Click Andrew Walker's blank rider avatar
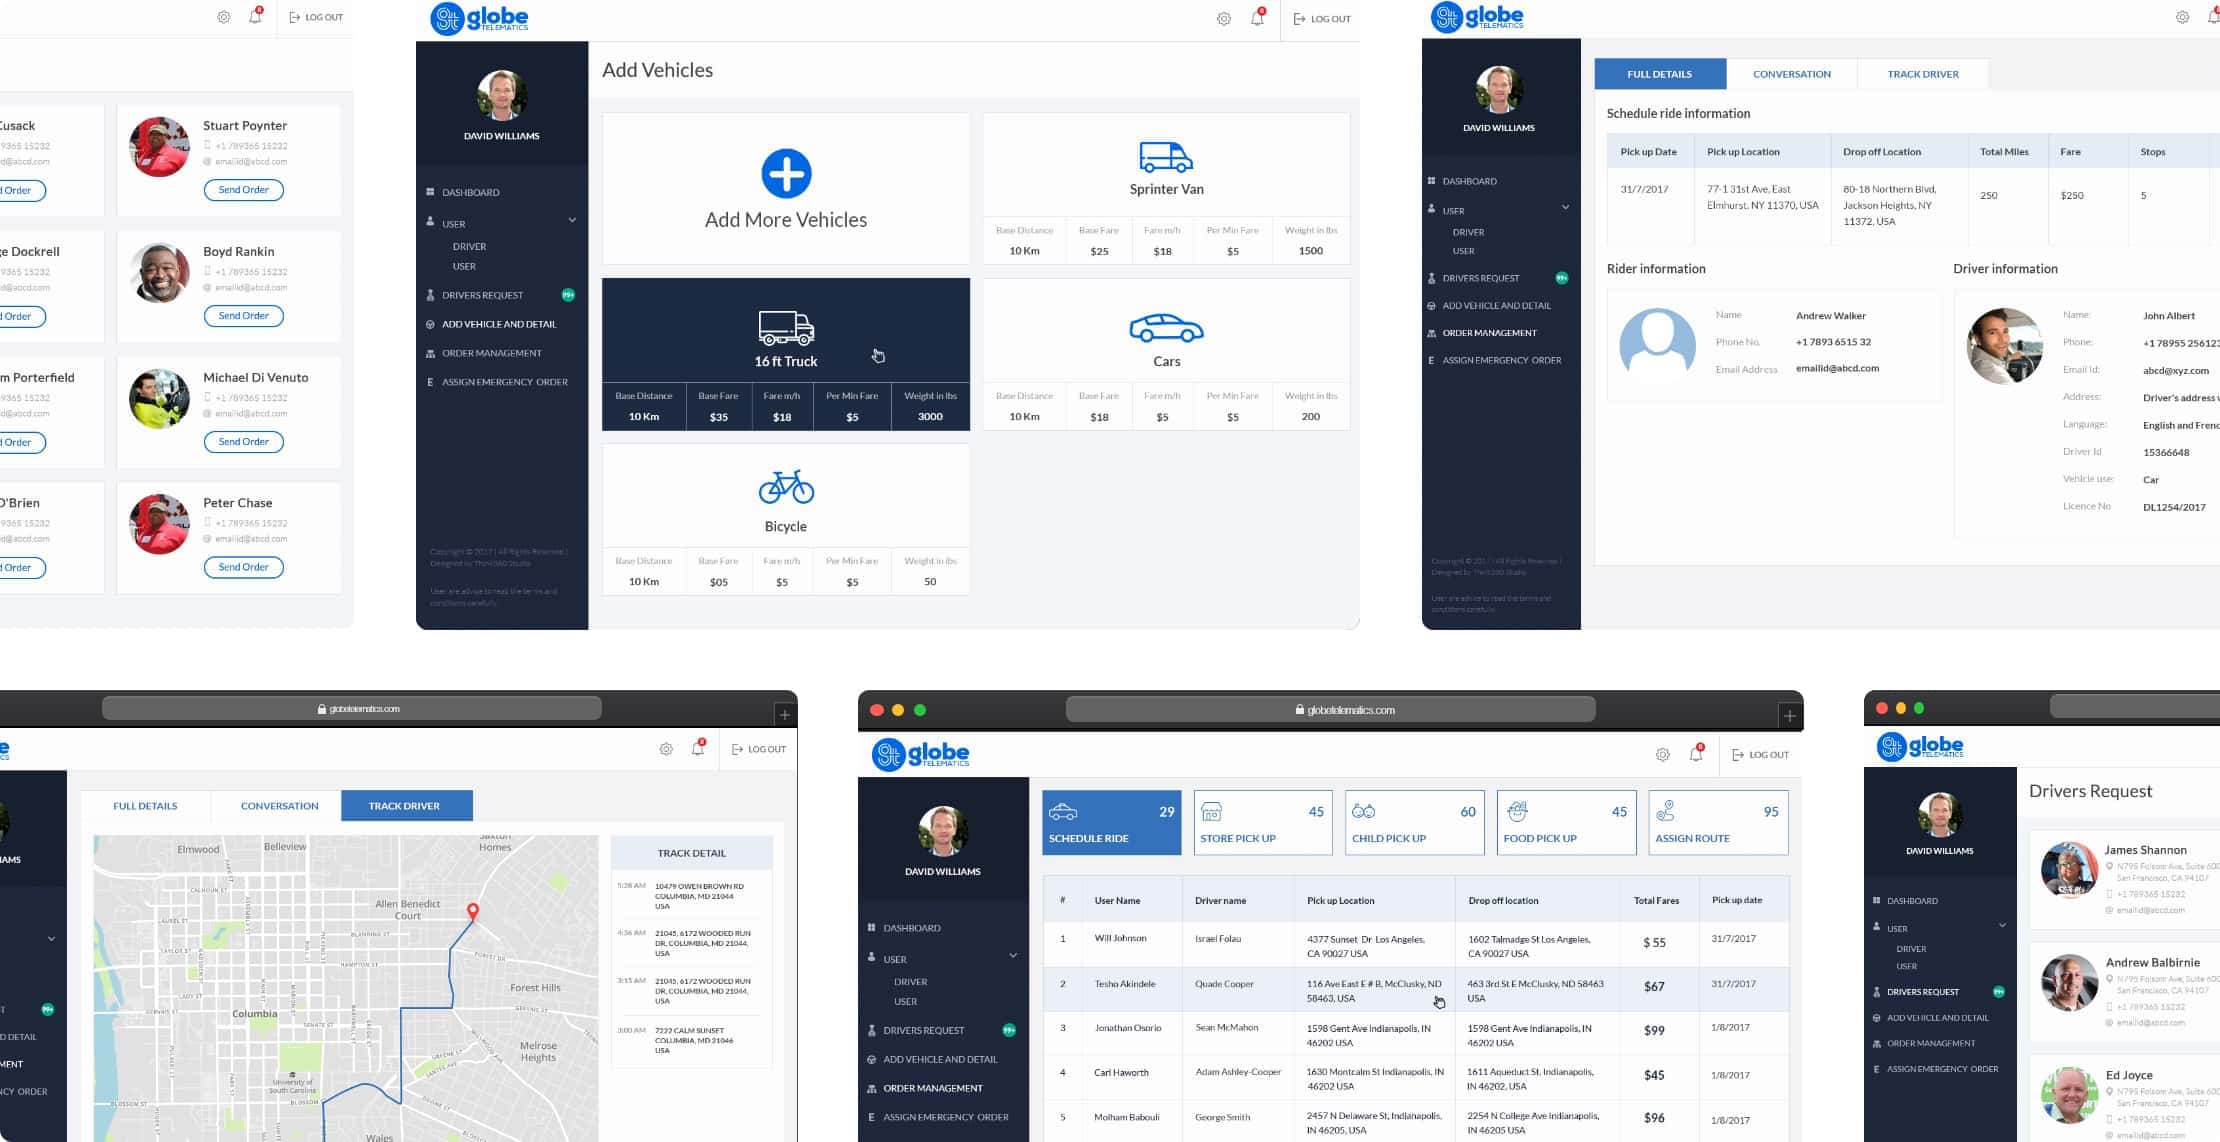Viewport: 2220px width, 1142px height. [1657, 345]
